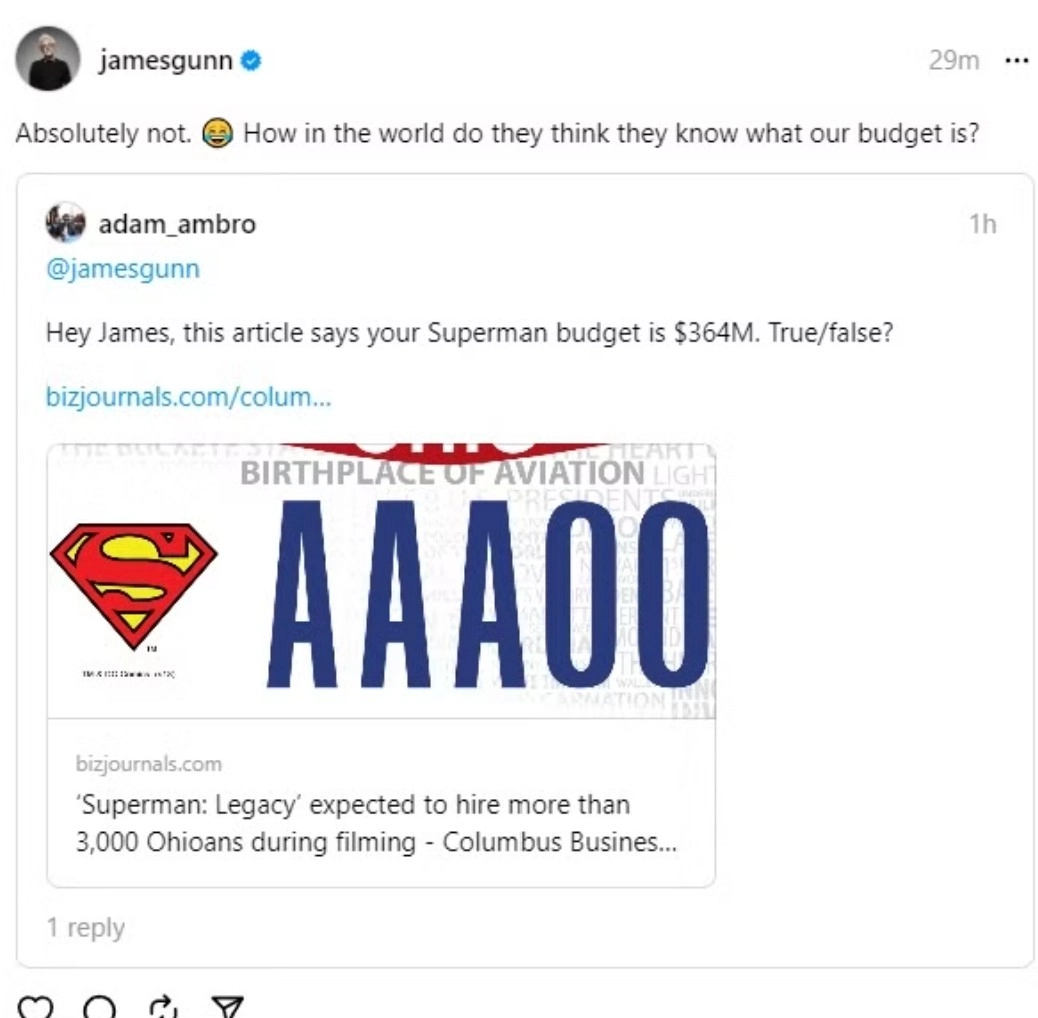Click the jamesgunn profile avatar
Viewport: 1038px width, 1018px height.
[48, 59]
